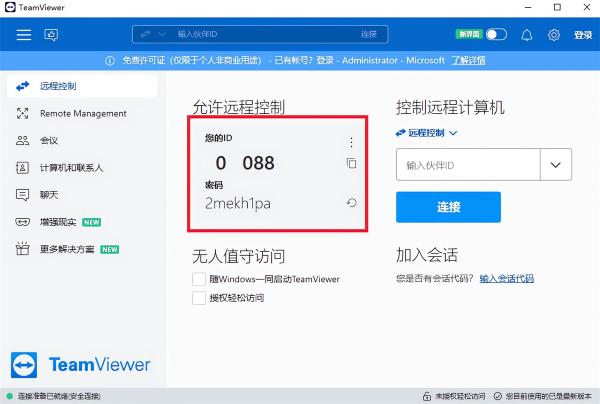This screenshot has height=404, width=600.
Task: Enable 授权轻松访问 checkbox
Action: pyautogui.click(x=199, y=298)
